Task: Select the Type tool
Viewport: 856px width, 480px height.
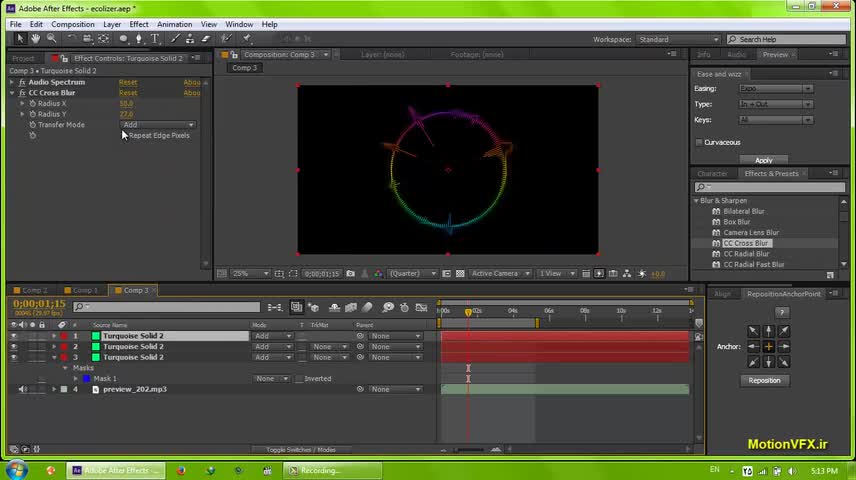Action: [155, 39]
